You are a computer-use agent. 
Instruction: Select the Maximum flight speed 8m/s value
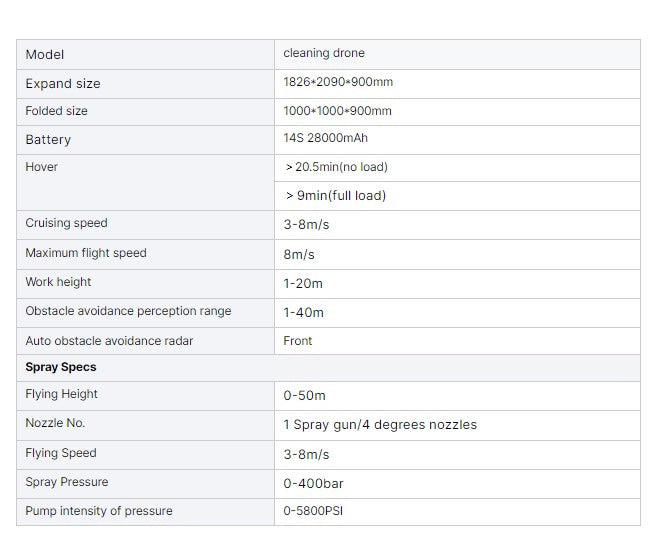click(x=299, y=255)
